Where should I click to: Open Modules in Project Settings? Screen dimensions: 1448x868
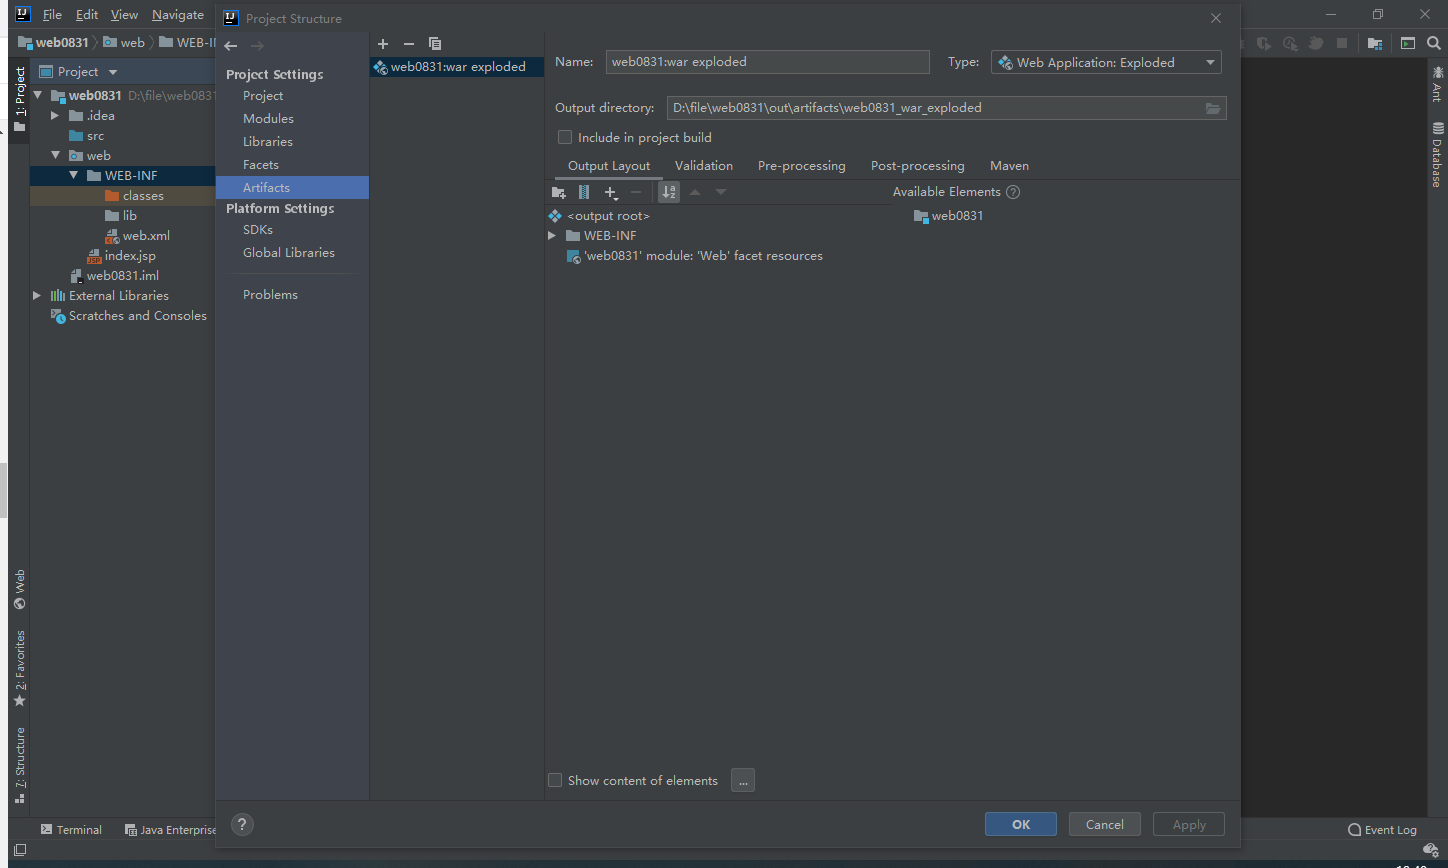268,119
